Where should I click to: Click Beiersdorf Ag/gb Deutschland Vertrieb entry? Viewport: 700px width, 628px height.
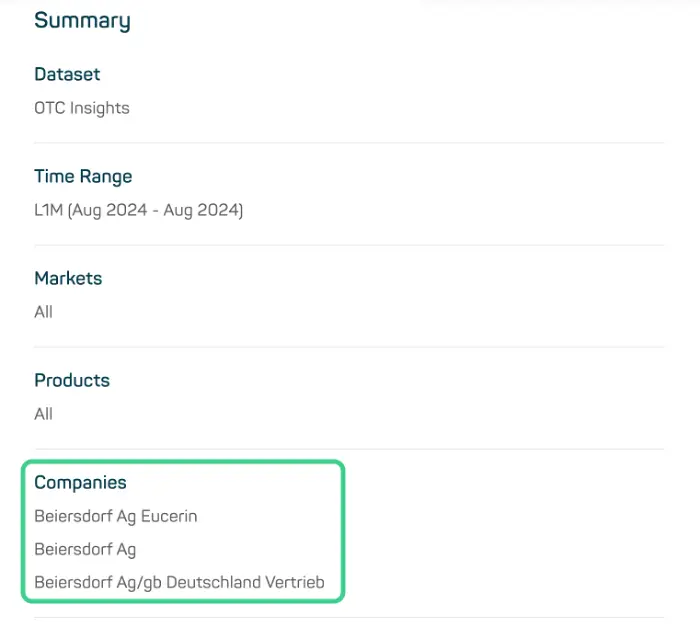(179, 583)
